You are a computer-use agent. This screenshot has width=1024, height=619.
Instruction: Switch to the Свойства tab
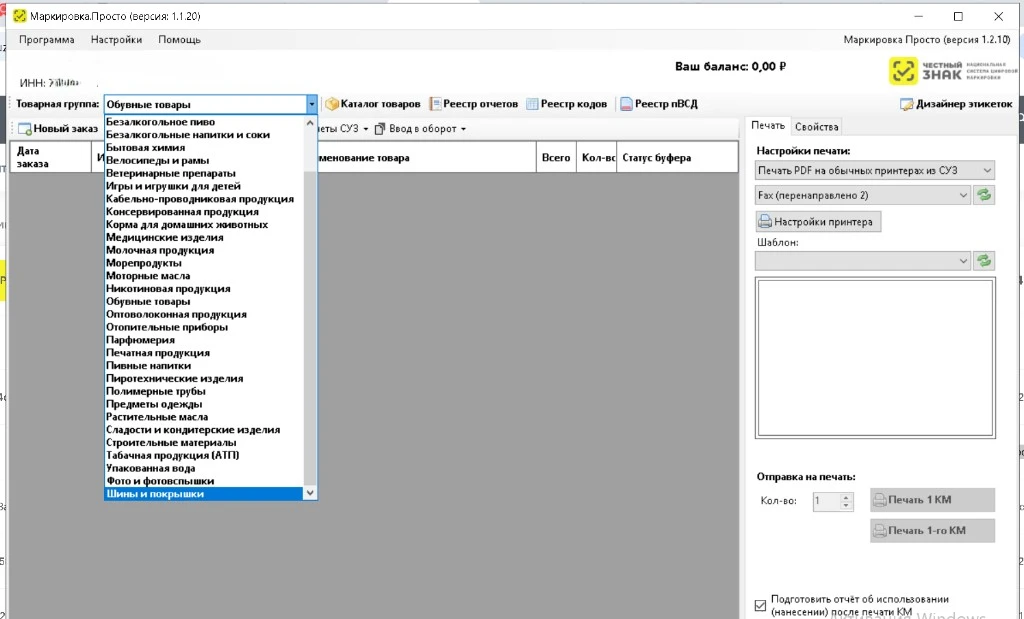pos(816,127)
